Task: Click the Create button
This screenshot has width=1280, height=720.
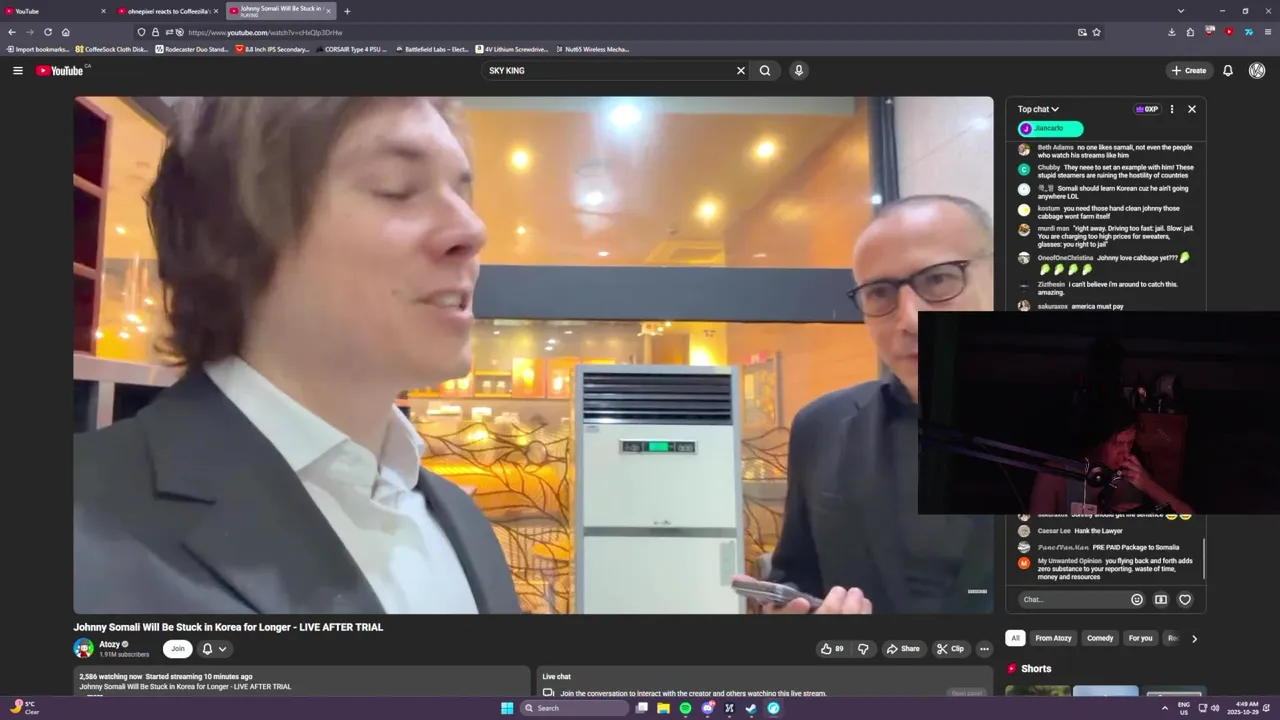Action: (1189, 70)
